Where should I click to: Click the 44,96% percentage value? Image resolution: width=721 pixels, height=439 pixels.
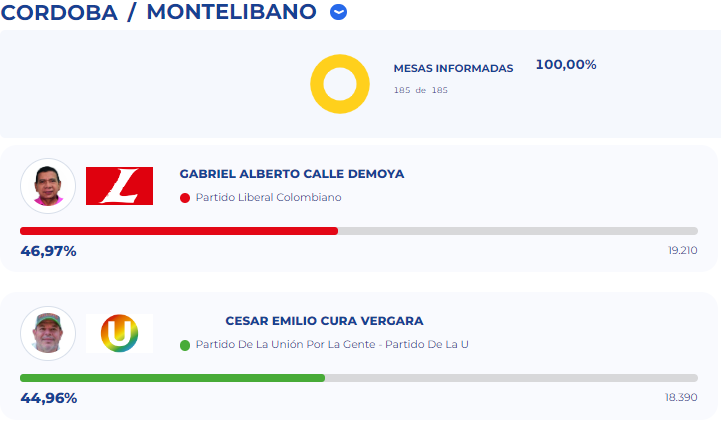48,397
